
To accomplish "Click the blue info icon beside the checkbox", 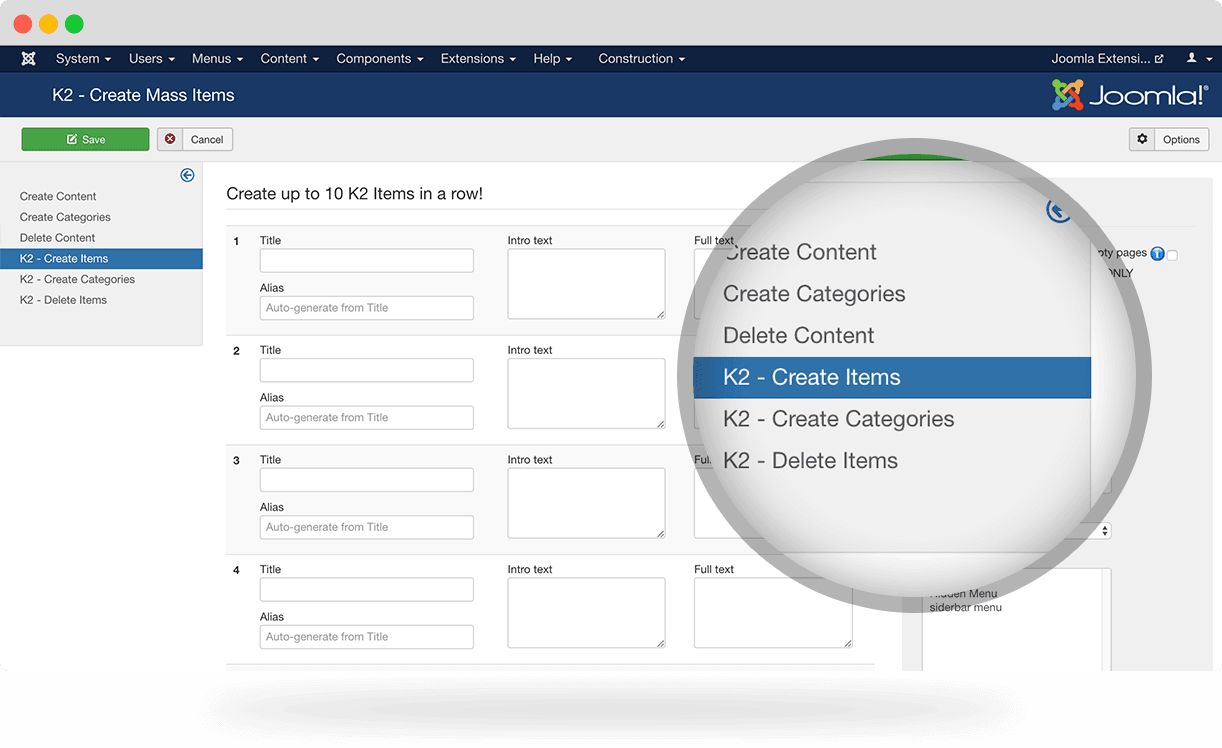I will 1157,254.
